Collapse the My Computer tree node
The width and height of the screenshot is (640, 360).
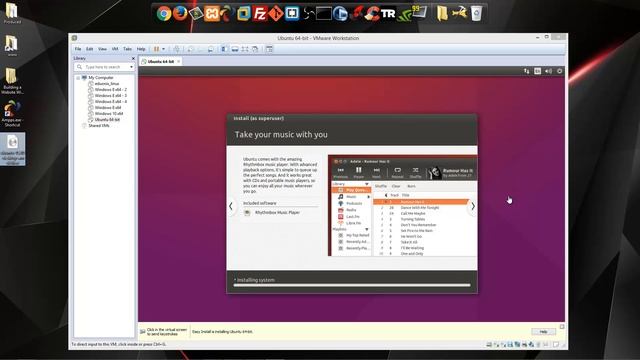point(78,78)
